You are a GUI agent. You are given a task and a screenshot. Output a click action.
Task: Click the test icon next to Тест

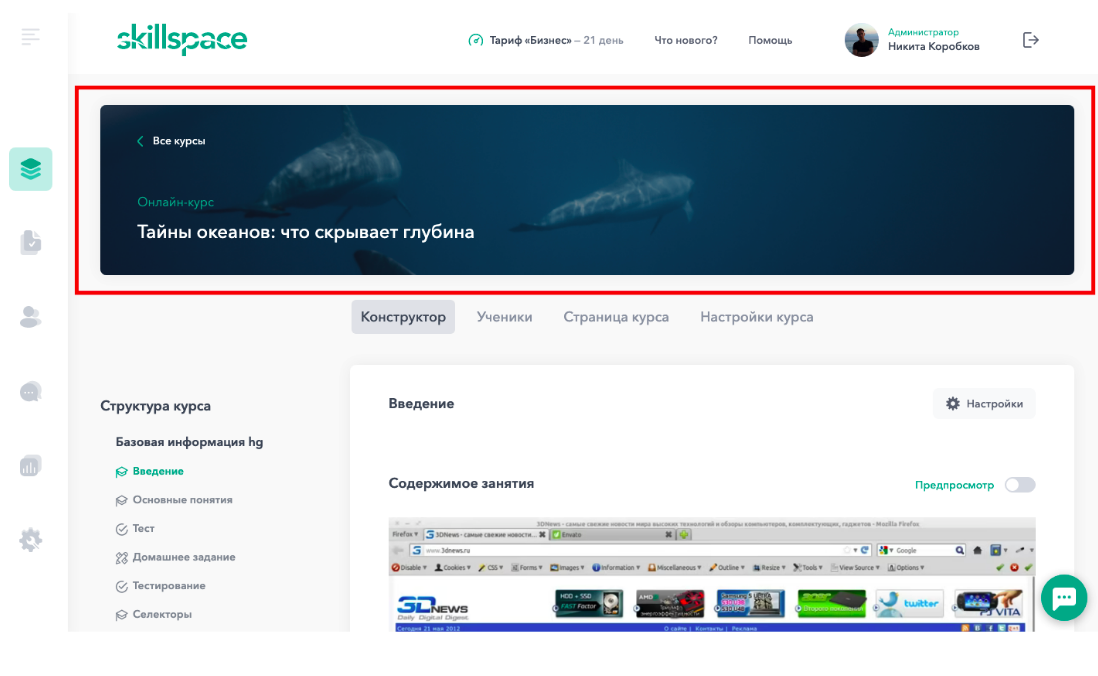121,529
